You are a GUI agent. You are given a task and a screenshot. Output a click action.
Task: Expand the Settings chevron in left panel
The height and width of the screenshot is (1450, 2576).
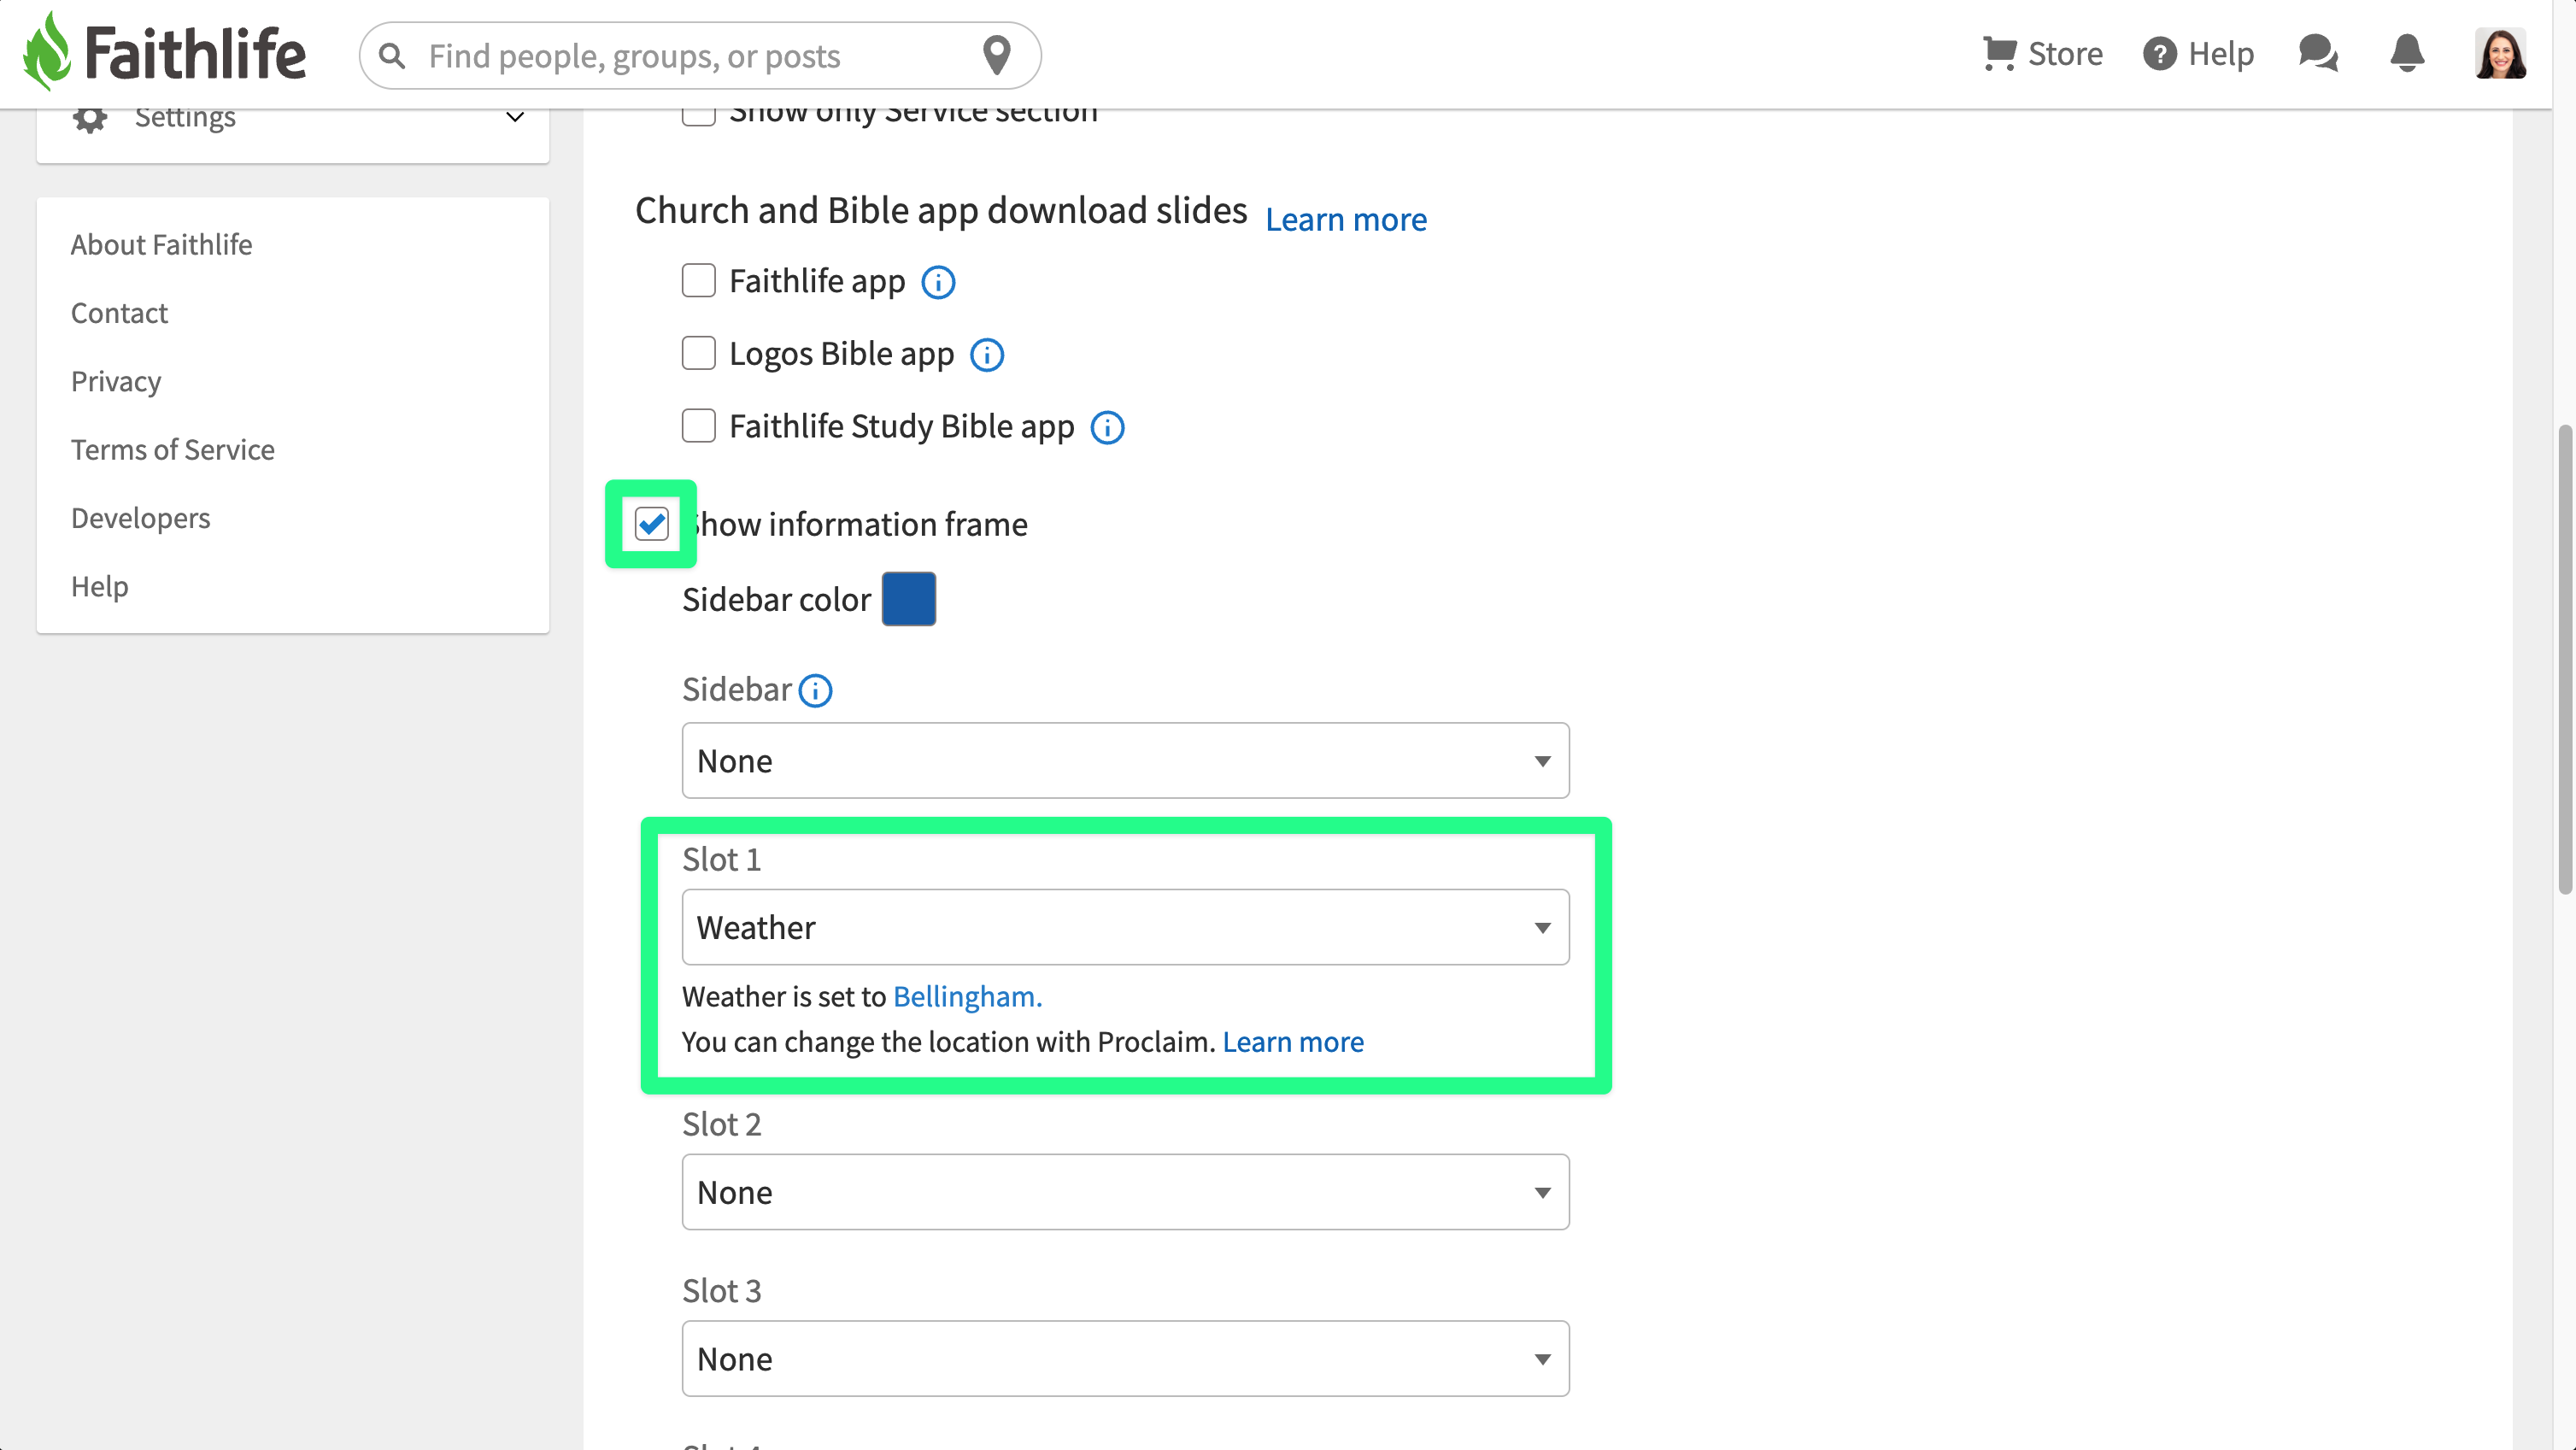tap(515, 117)
